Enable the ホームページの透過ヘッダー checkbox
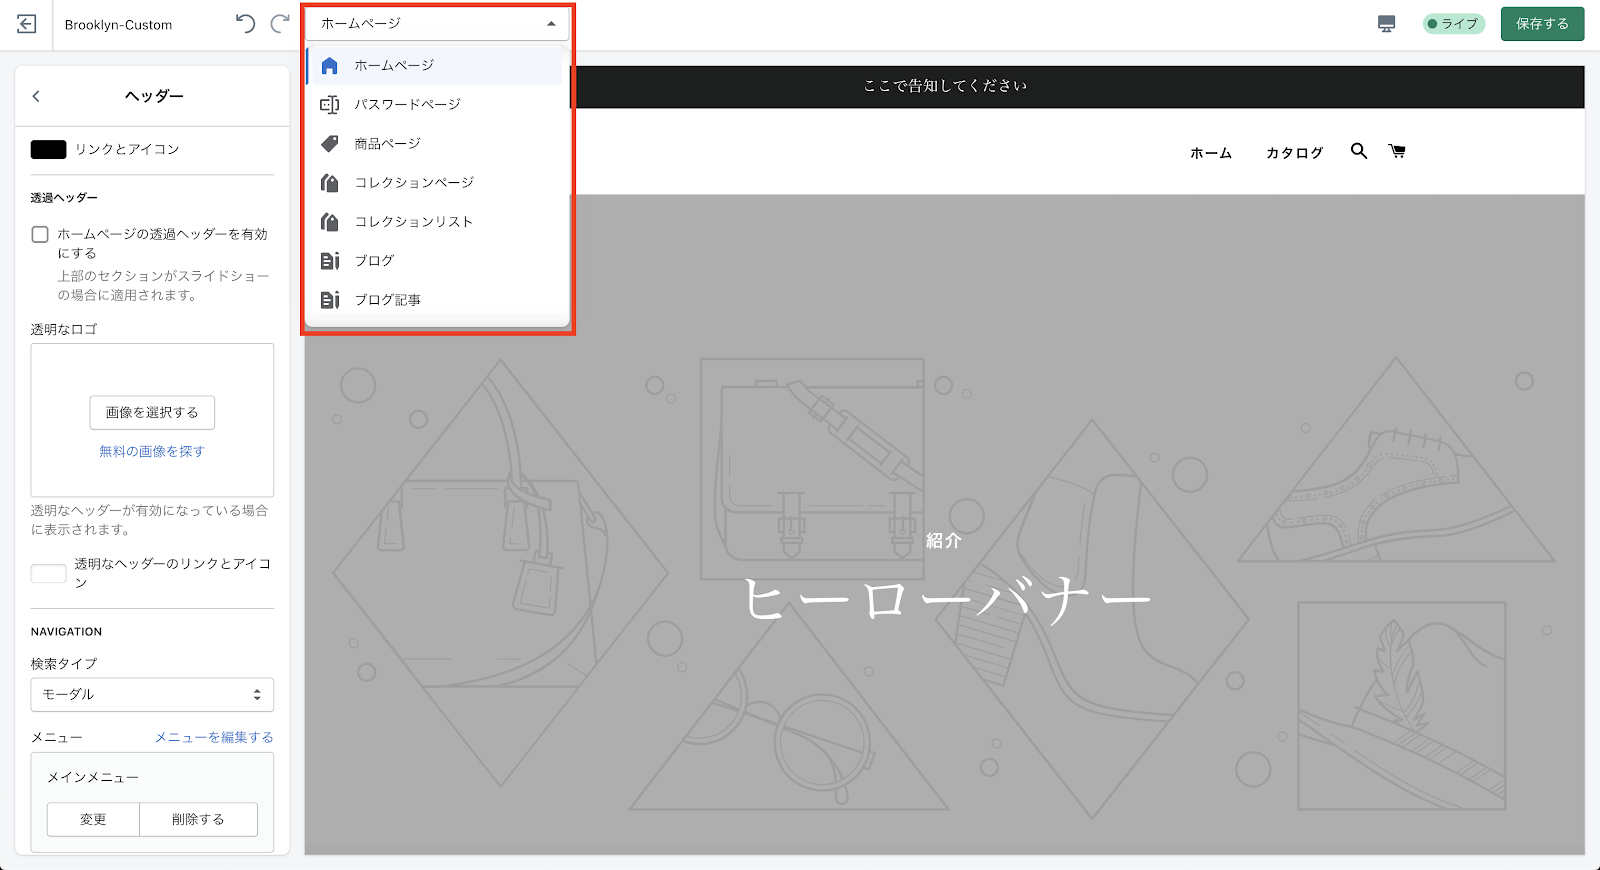1600x870 pixels. (x=40, y=234)
